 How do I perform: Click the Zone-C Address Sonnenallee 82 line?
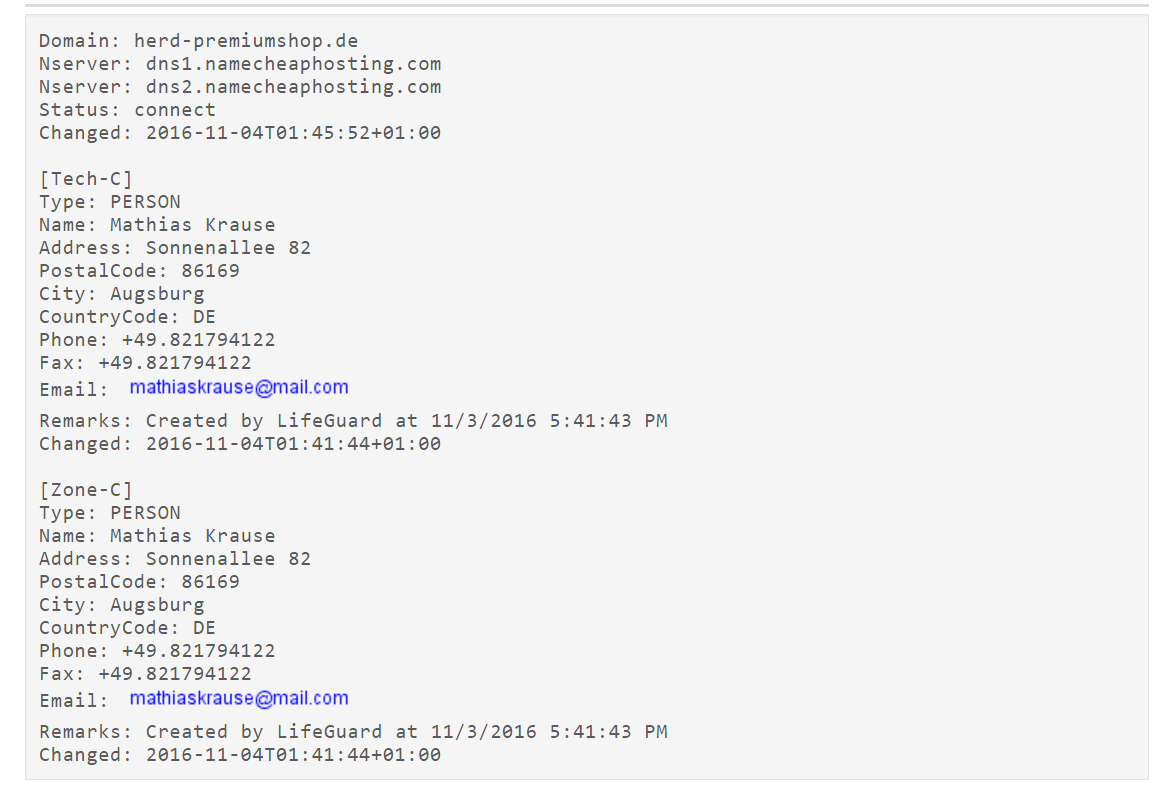(x=175, y=559)
